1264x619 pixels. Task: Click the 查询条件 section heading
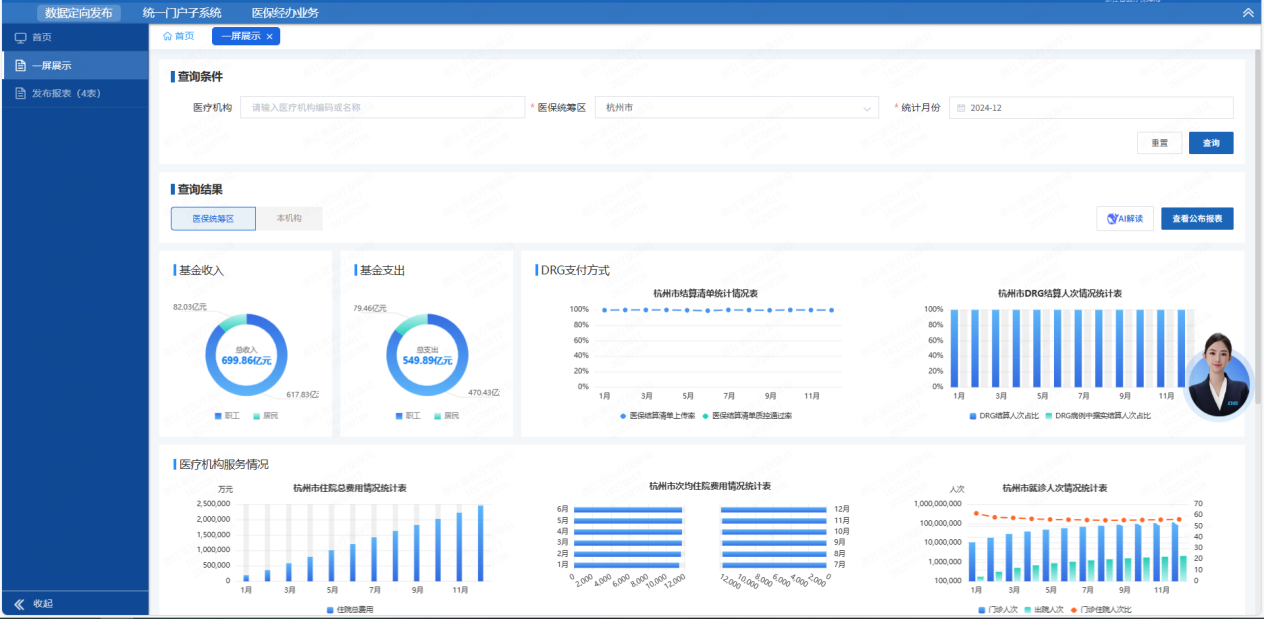click(200, 76)
